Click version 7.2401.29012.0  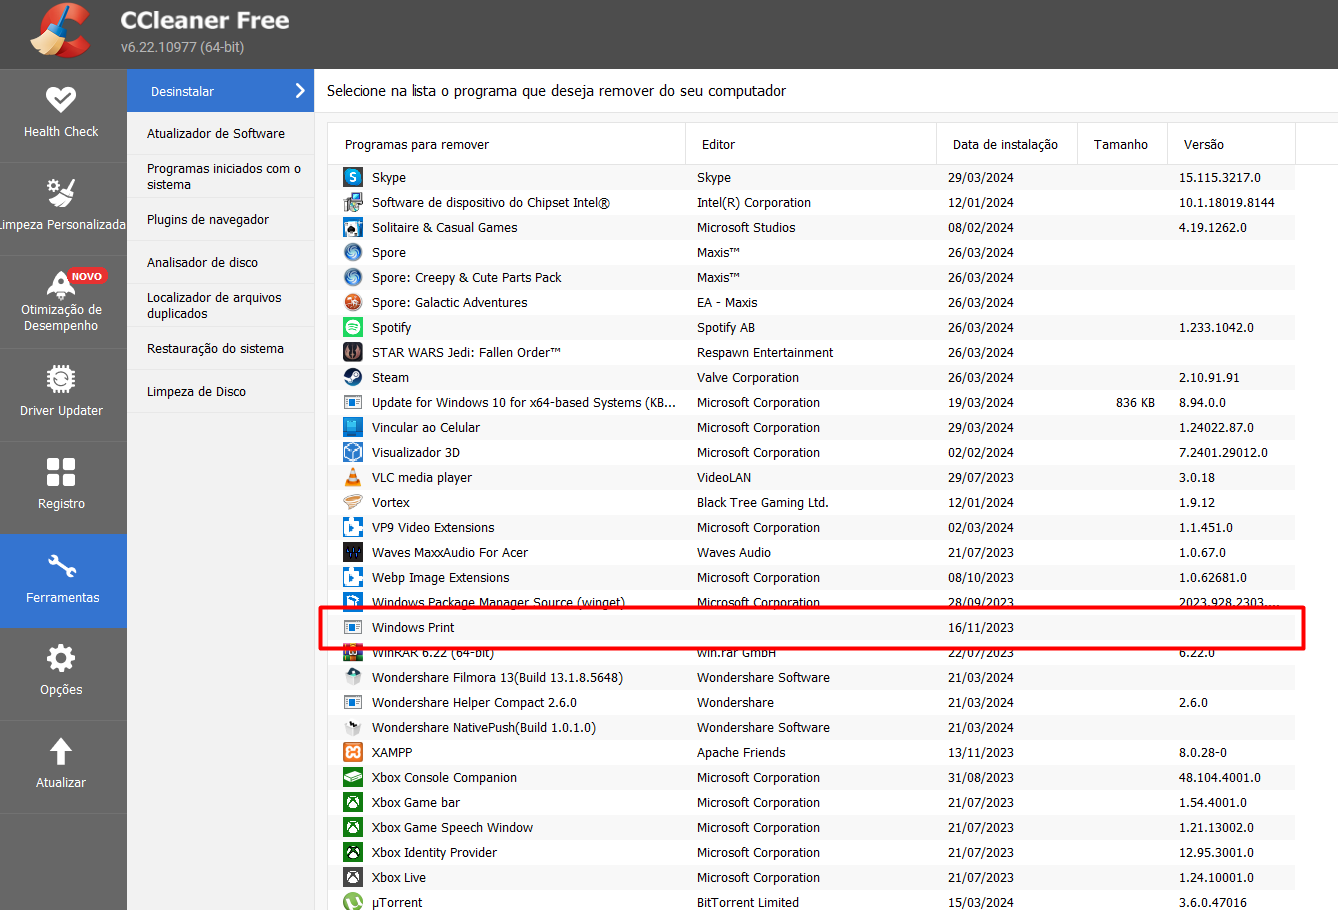tap(1223, 452)
